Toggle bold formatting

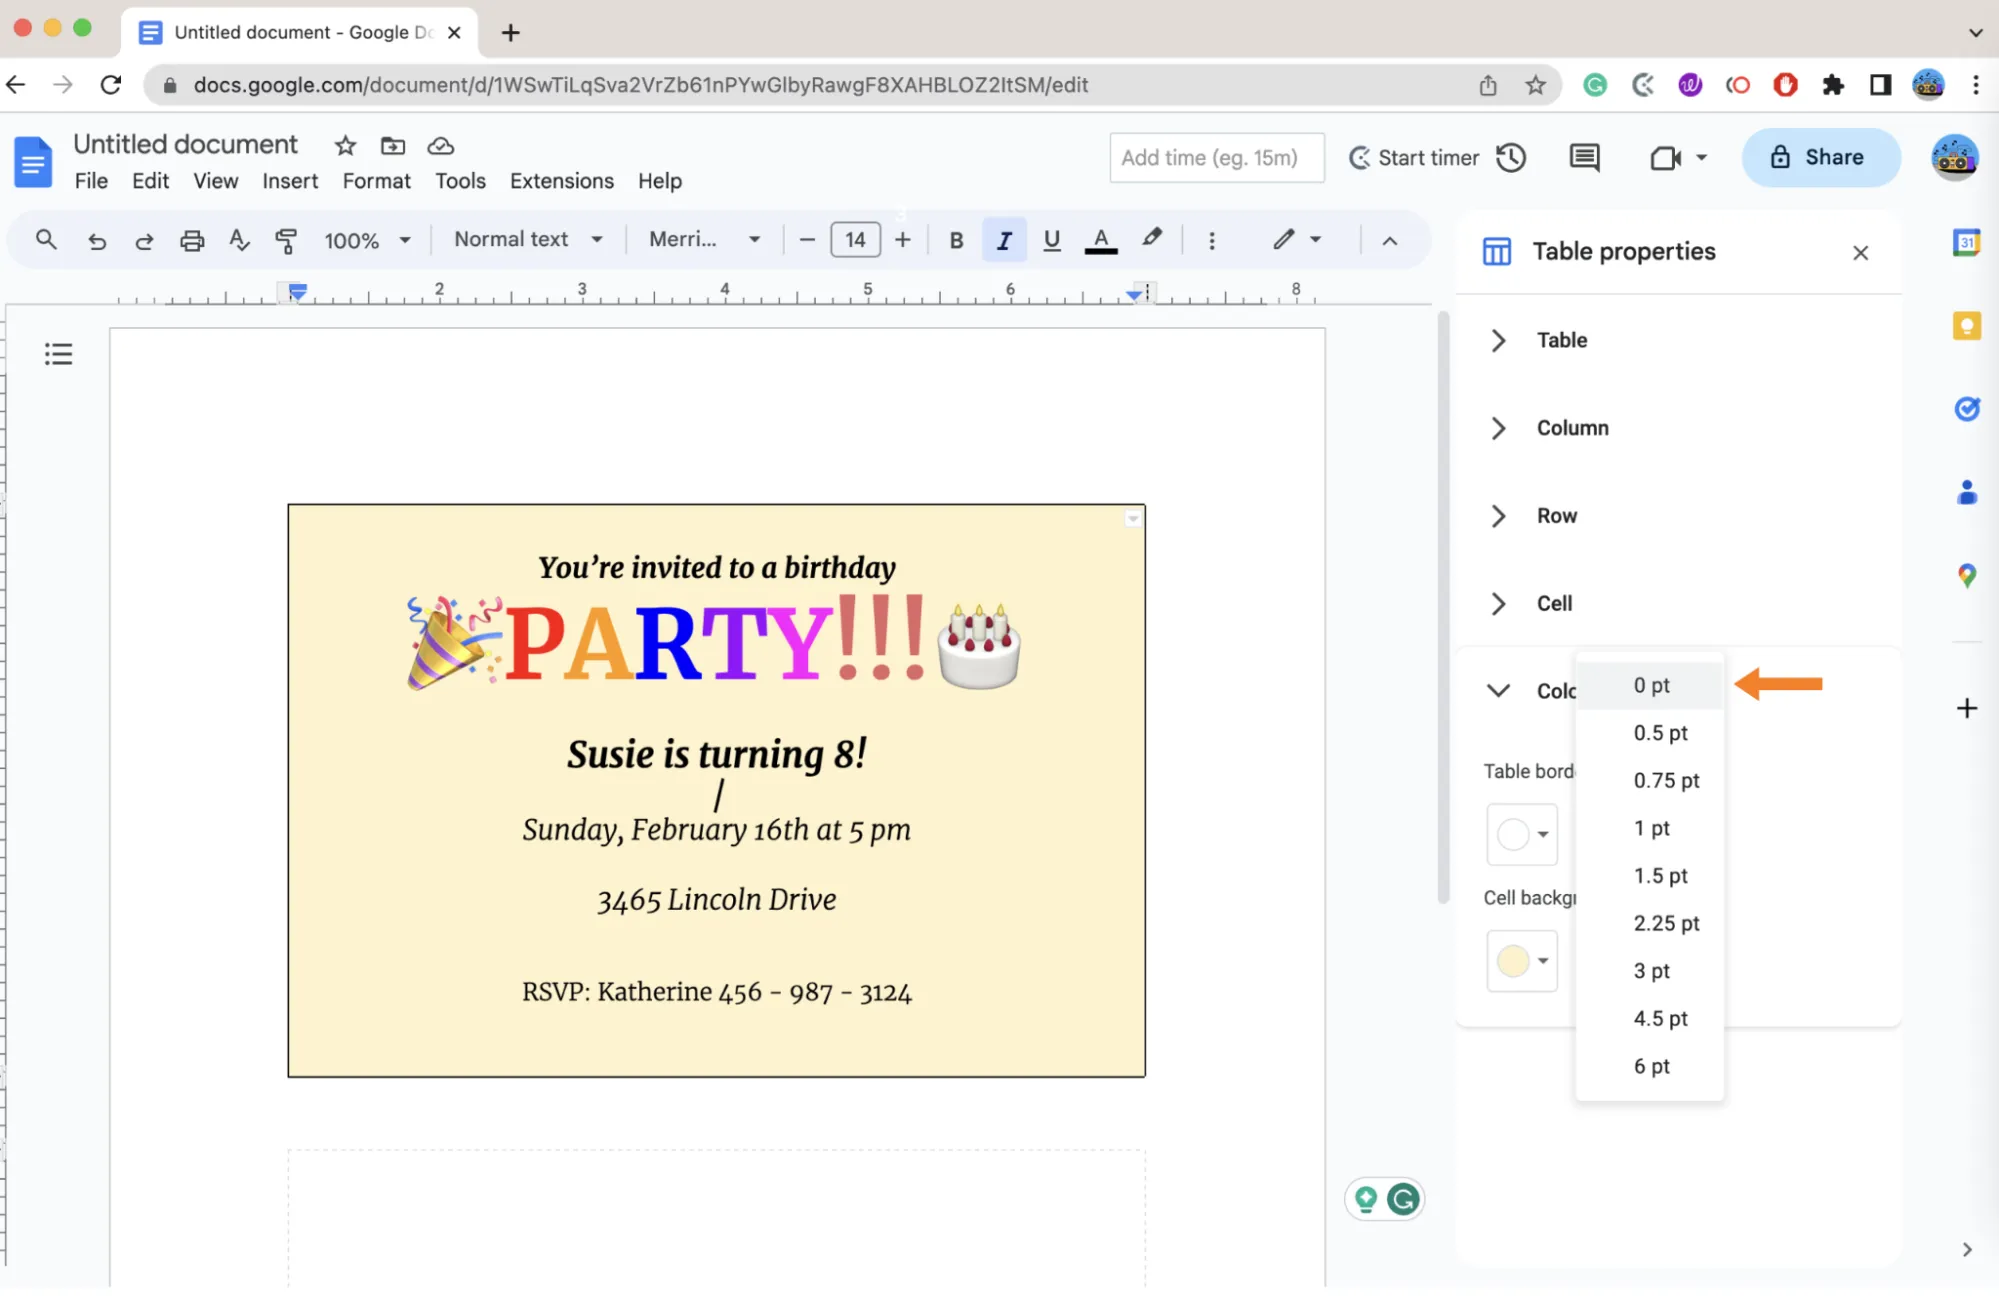click(956, 241)
